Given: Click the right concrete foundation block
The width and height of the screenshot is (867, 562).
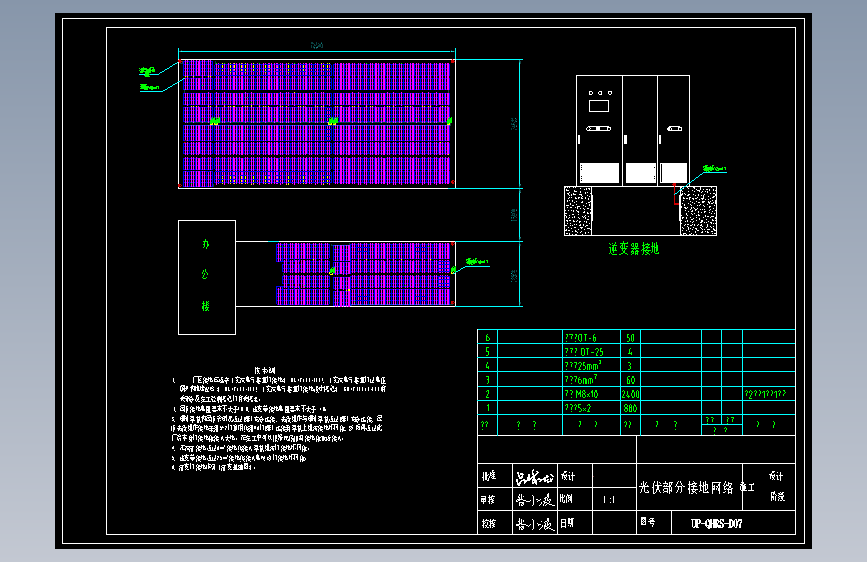Looking at the screenshot, I should [x=698, y=211].
